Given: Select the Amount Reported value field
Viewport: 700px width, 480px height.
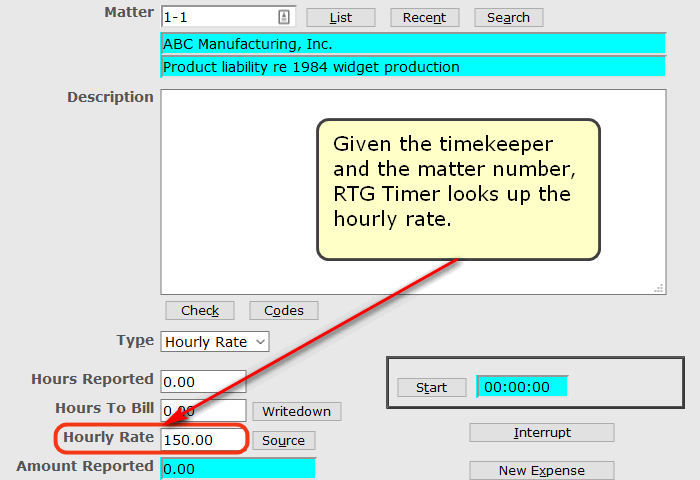Looking at the screenshot, I should (x=238, y=469).
